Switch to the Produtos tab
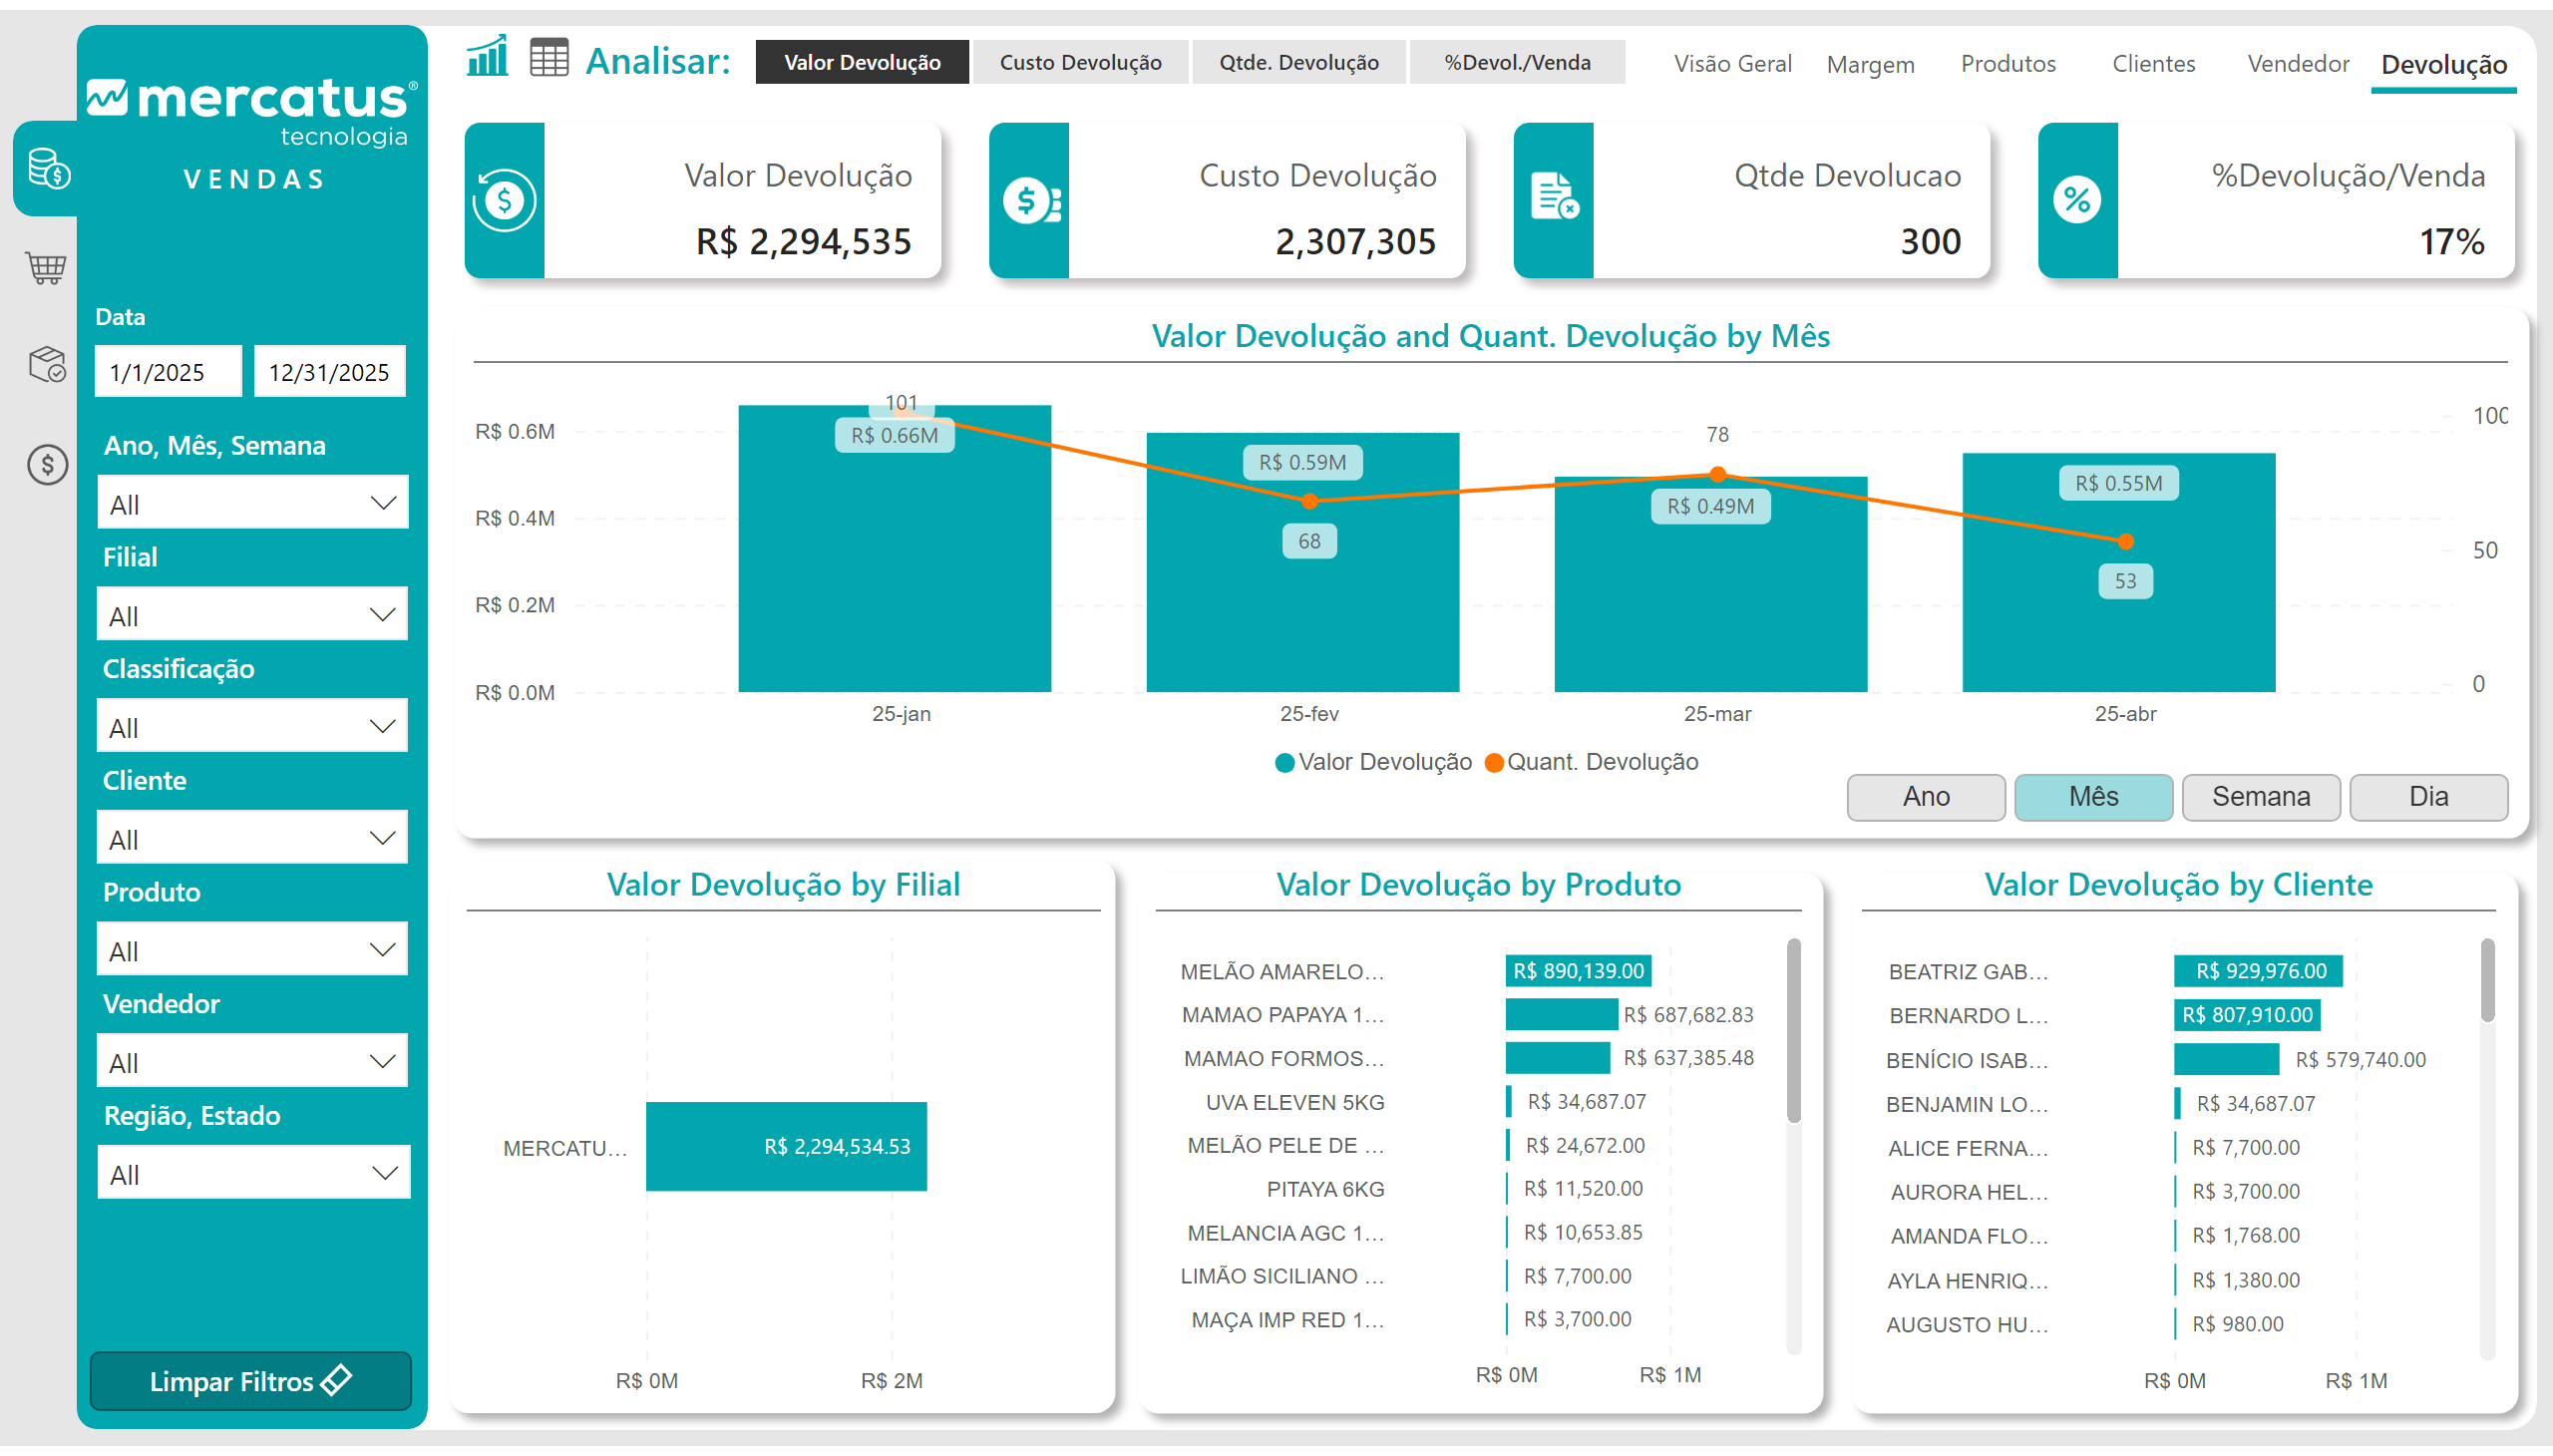 click(x=2007, y=64)
